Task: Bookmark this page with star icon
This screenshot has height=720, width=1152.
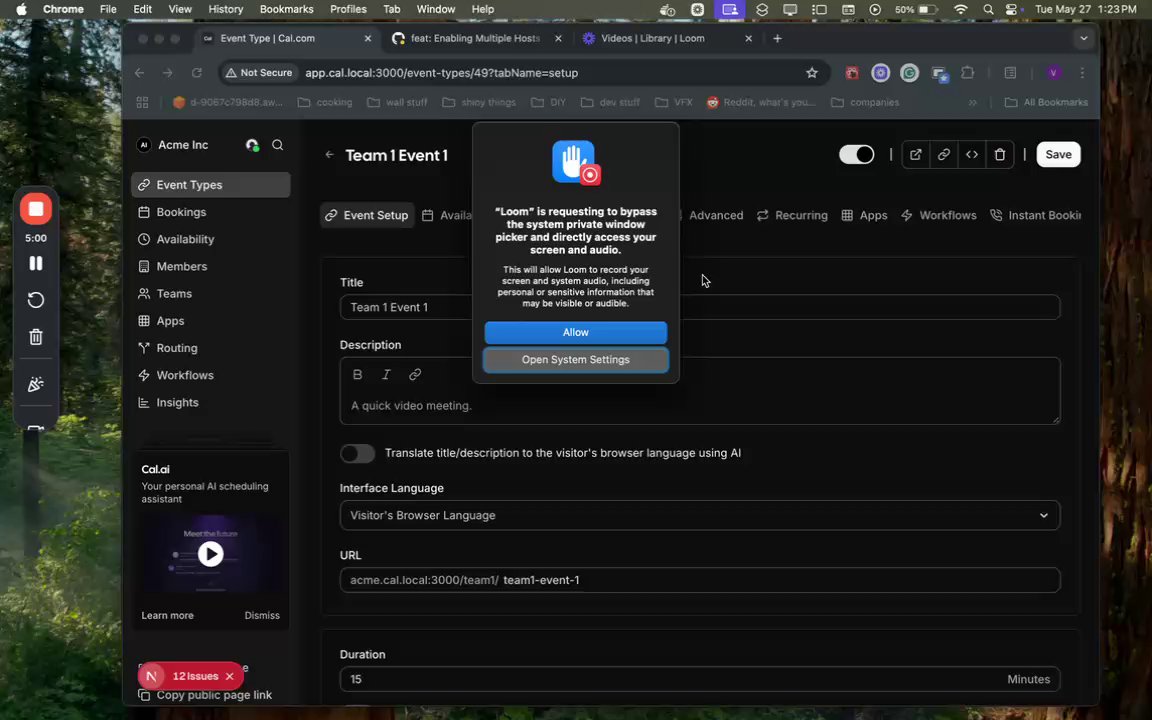Action: (x=812, y=73)
